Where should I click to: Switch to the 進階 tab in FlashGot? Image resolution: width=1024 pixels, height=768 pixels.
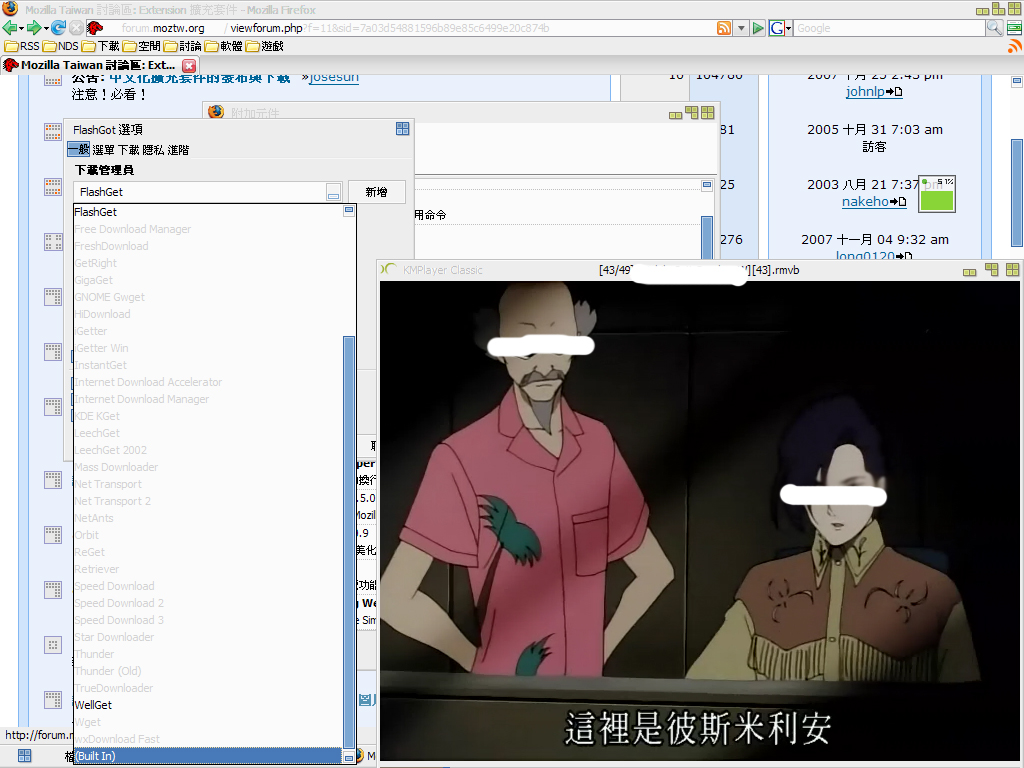(x=178, y=150)
